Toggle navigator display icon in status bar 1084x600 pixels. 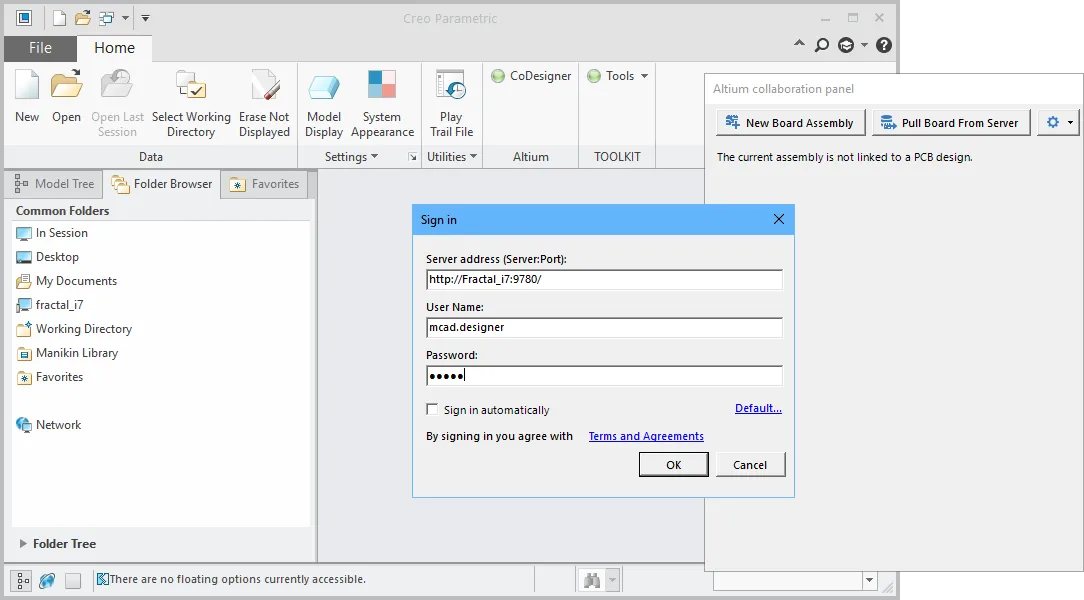point(22,580)
